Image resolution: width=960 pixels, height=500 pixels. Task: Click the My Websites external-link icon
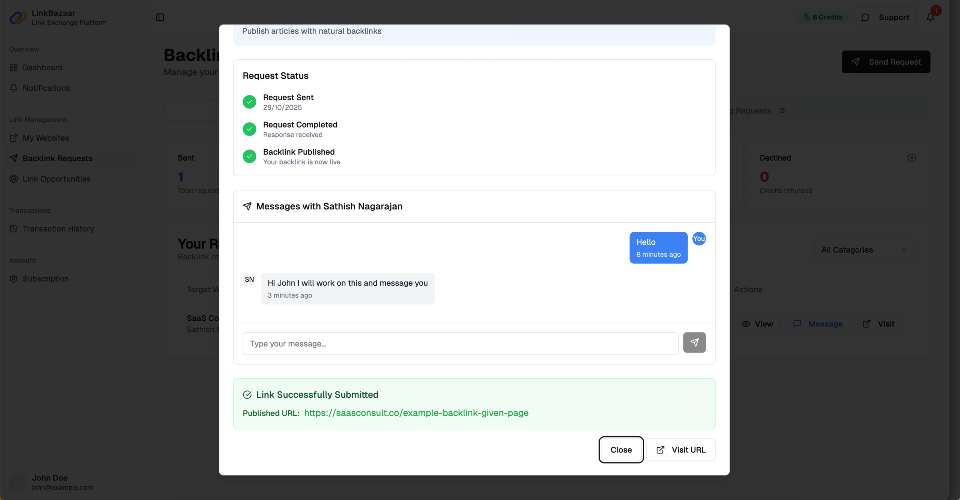click(x=13, y=138)
